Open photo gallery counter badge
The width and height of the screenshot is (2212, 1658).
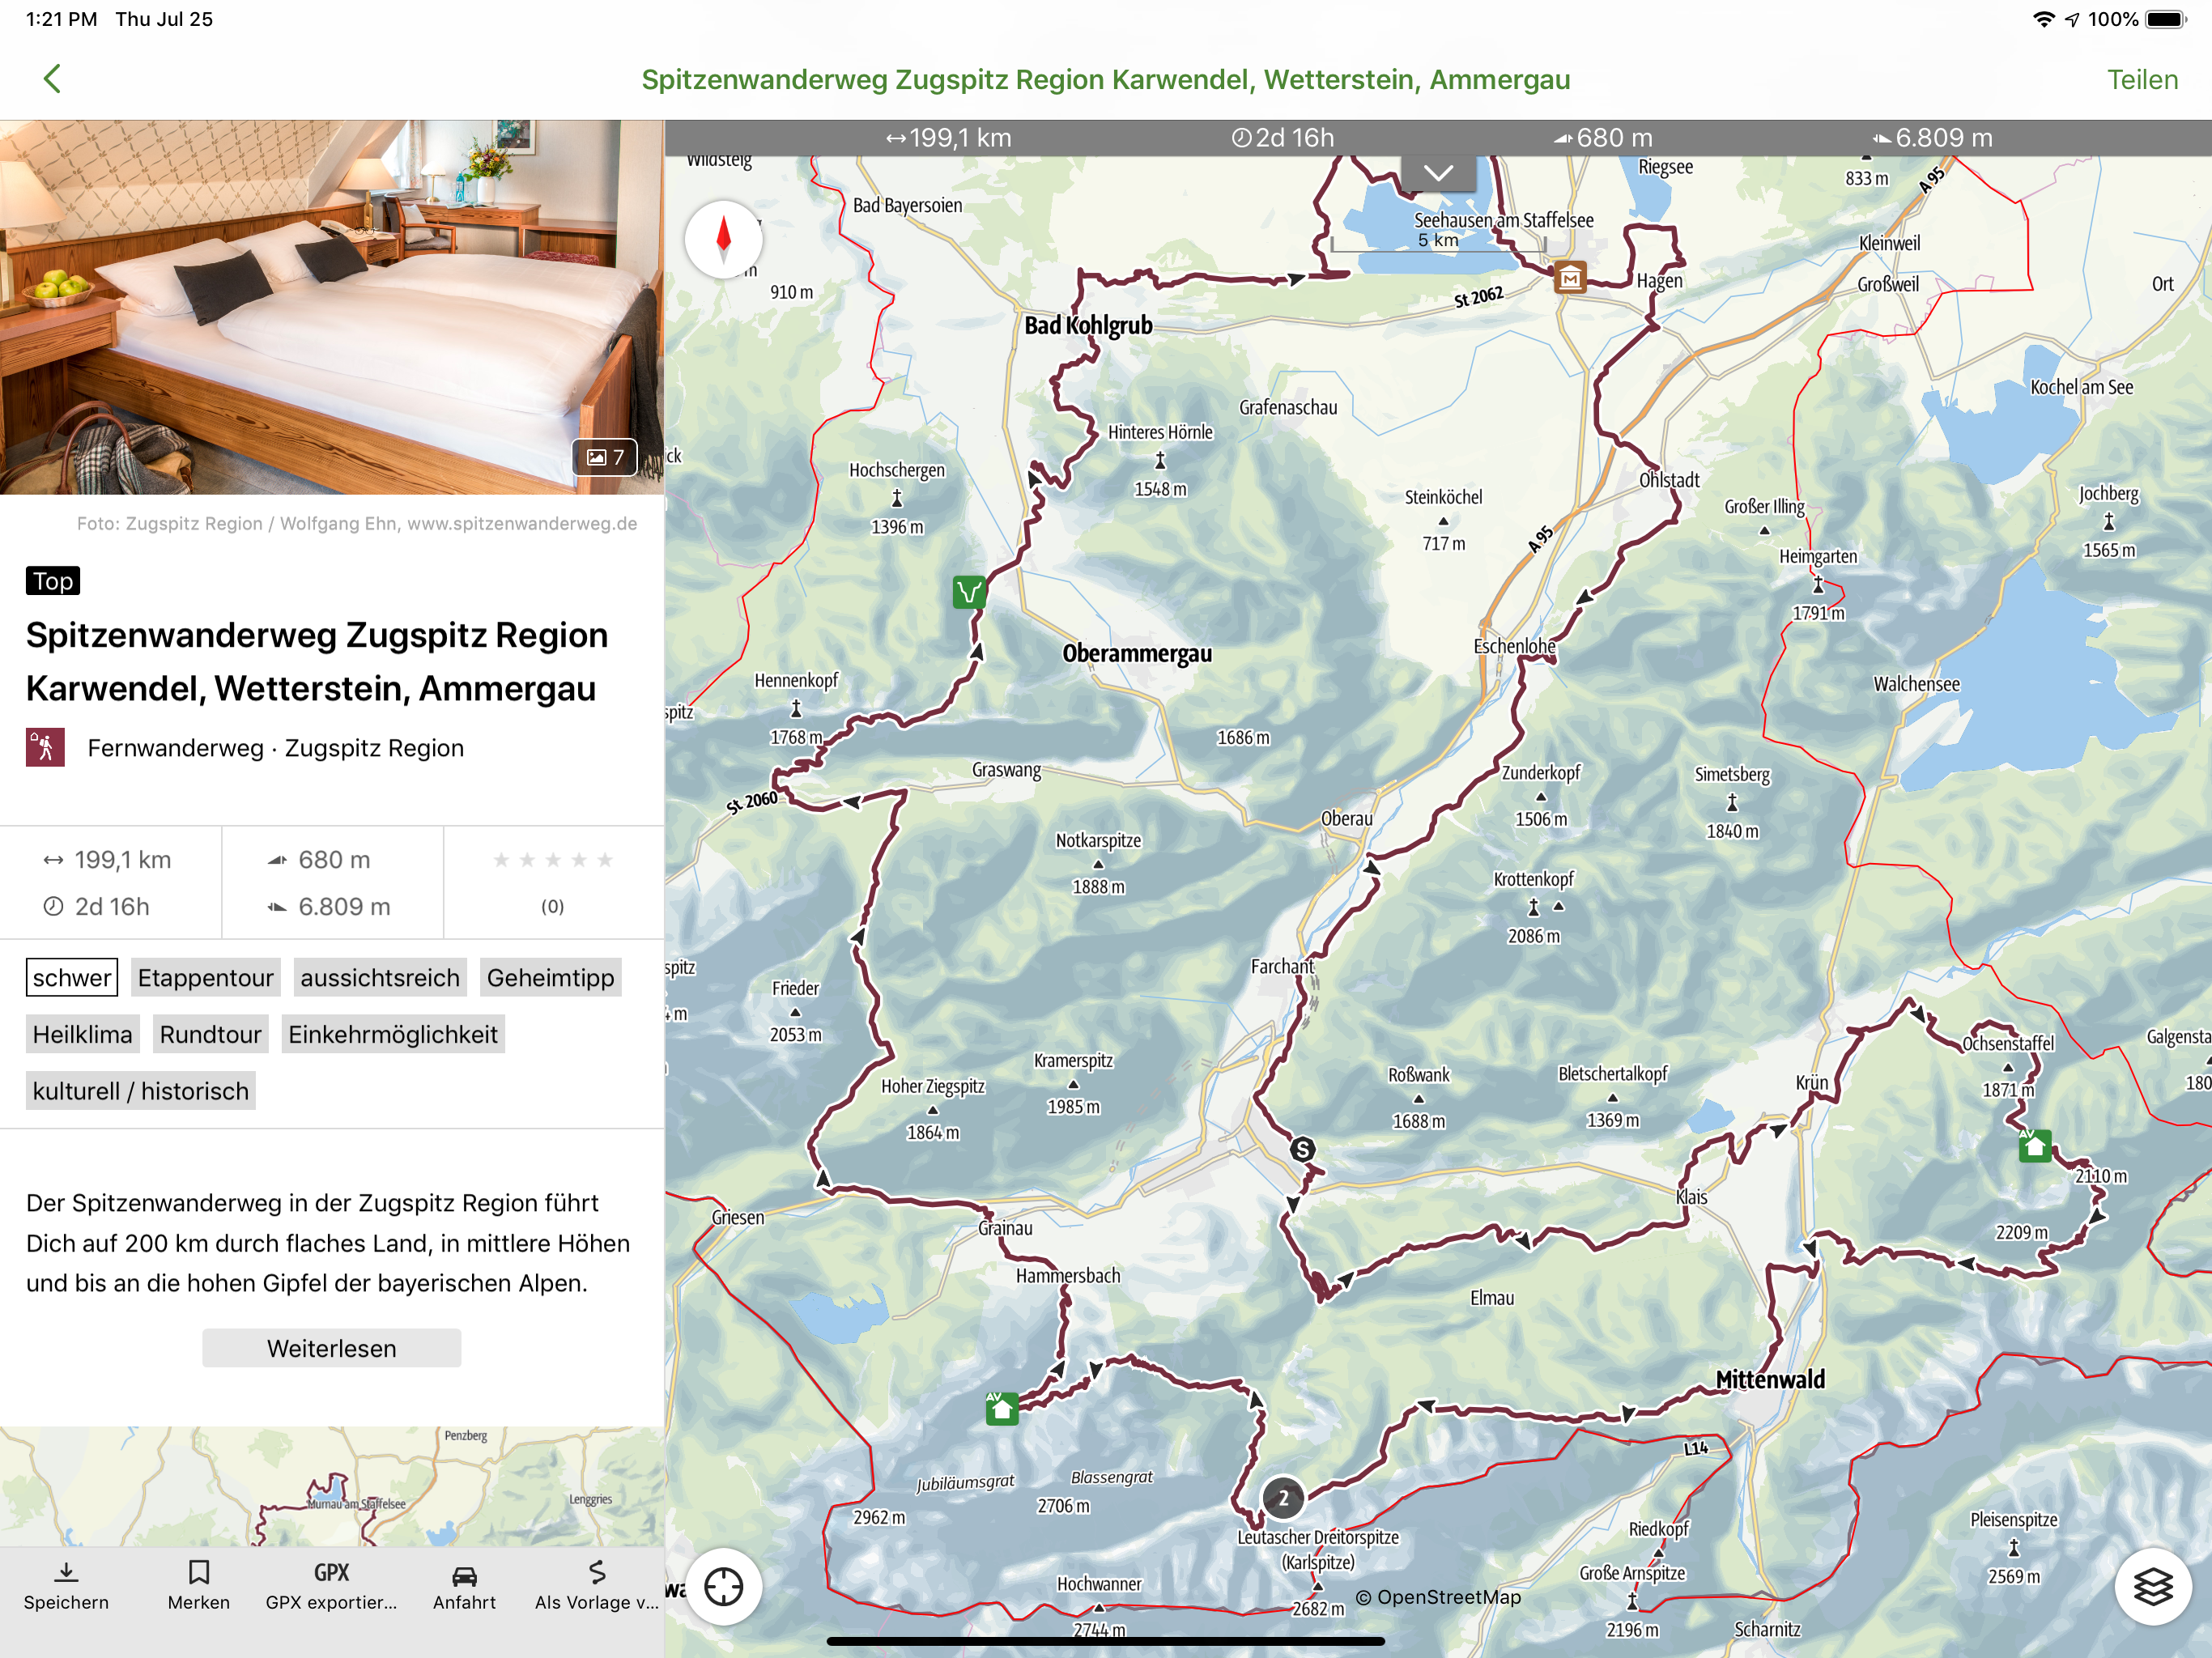605,457
